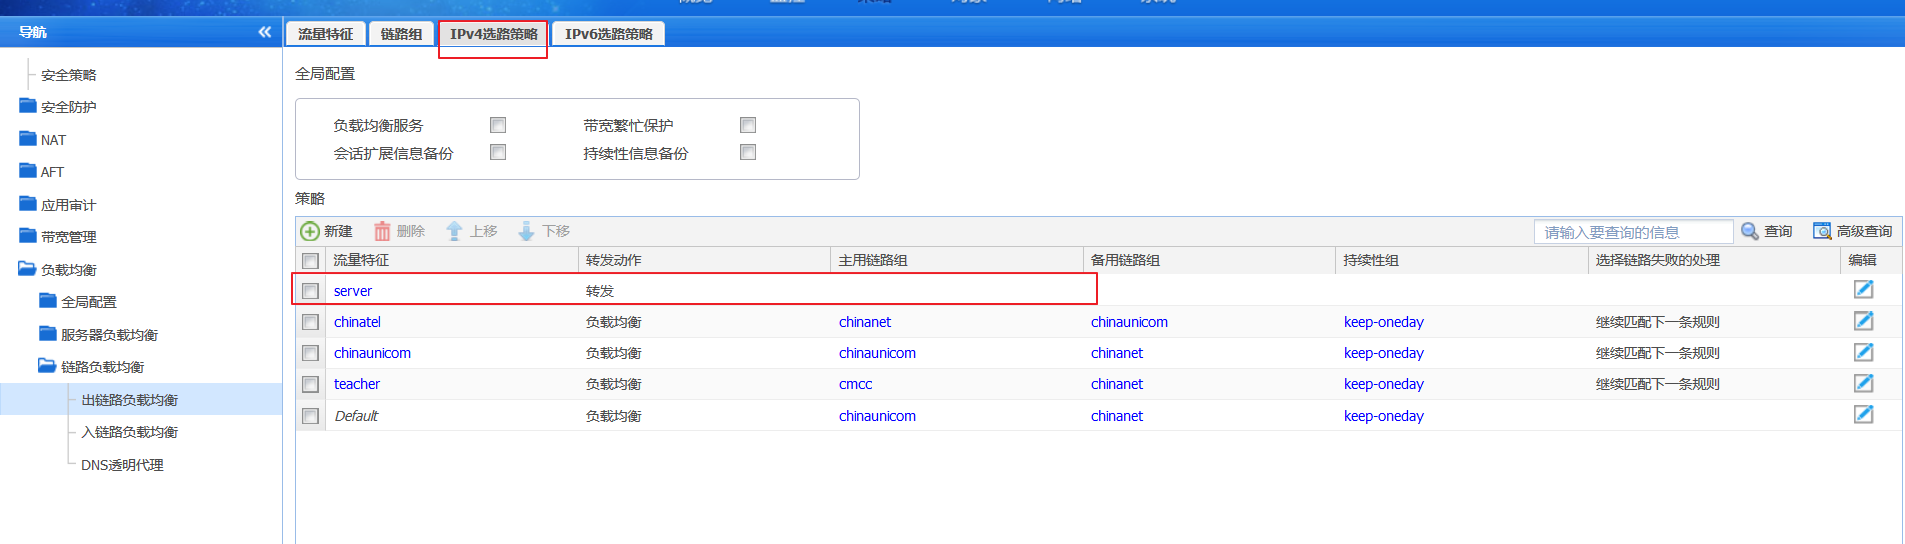Check the chinatel row checkbox
1905x544 pixels.
[x=311, y=322]
